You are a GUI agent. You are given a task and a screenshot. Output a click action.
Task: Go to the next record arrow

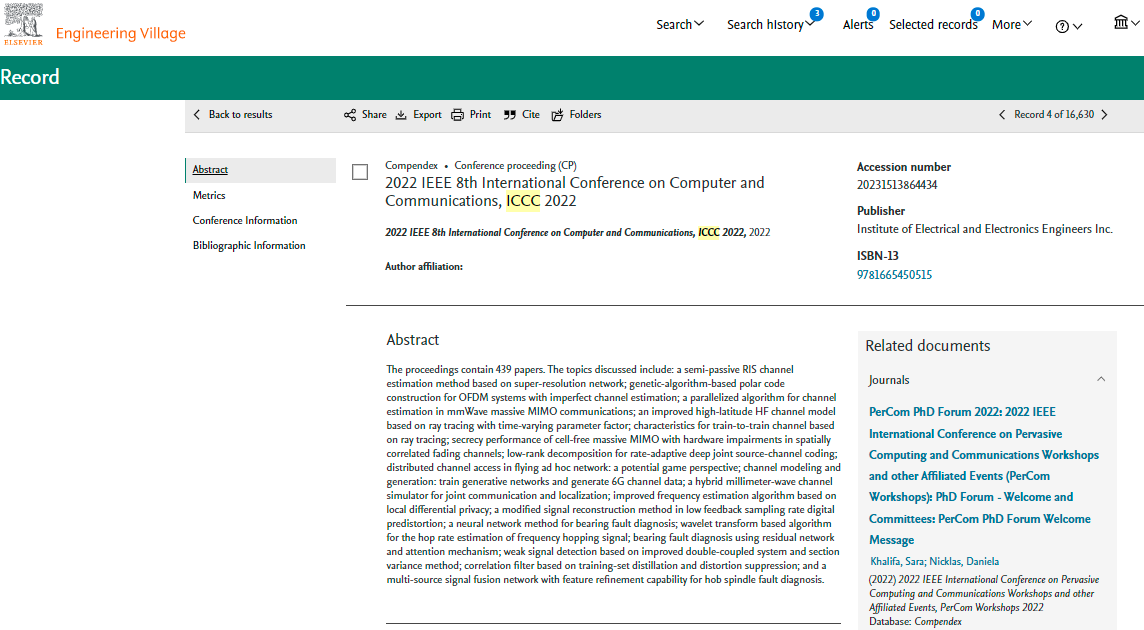[1104, 115]
